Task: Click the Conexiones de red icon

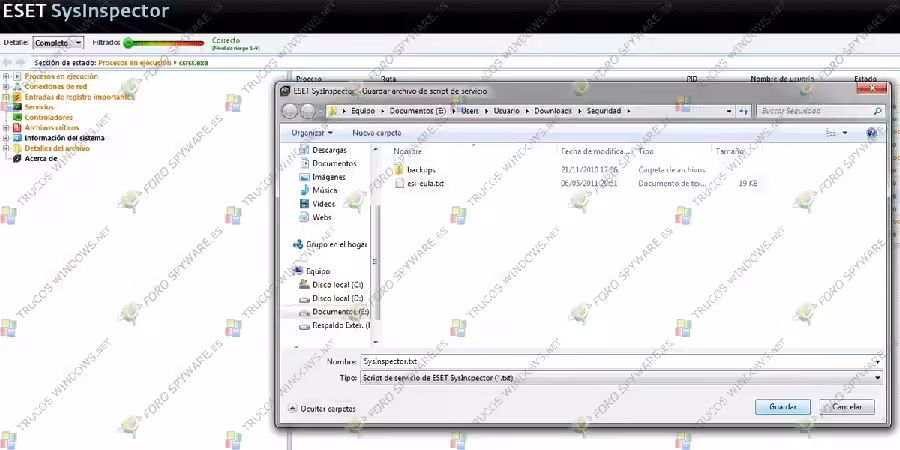Action: (x=17, y=87)
